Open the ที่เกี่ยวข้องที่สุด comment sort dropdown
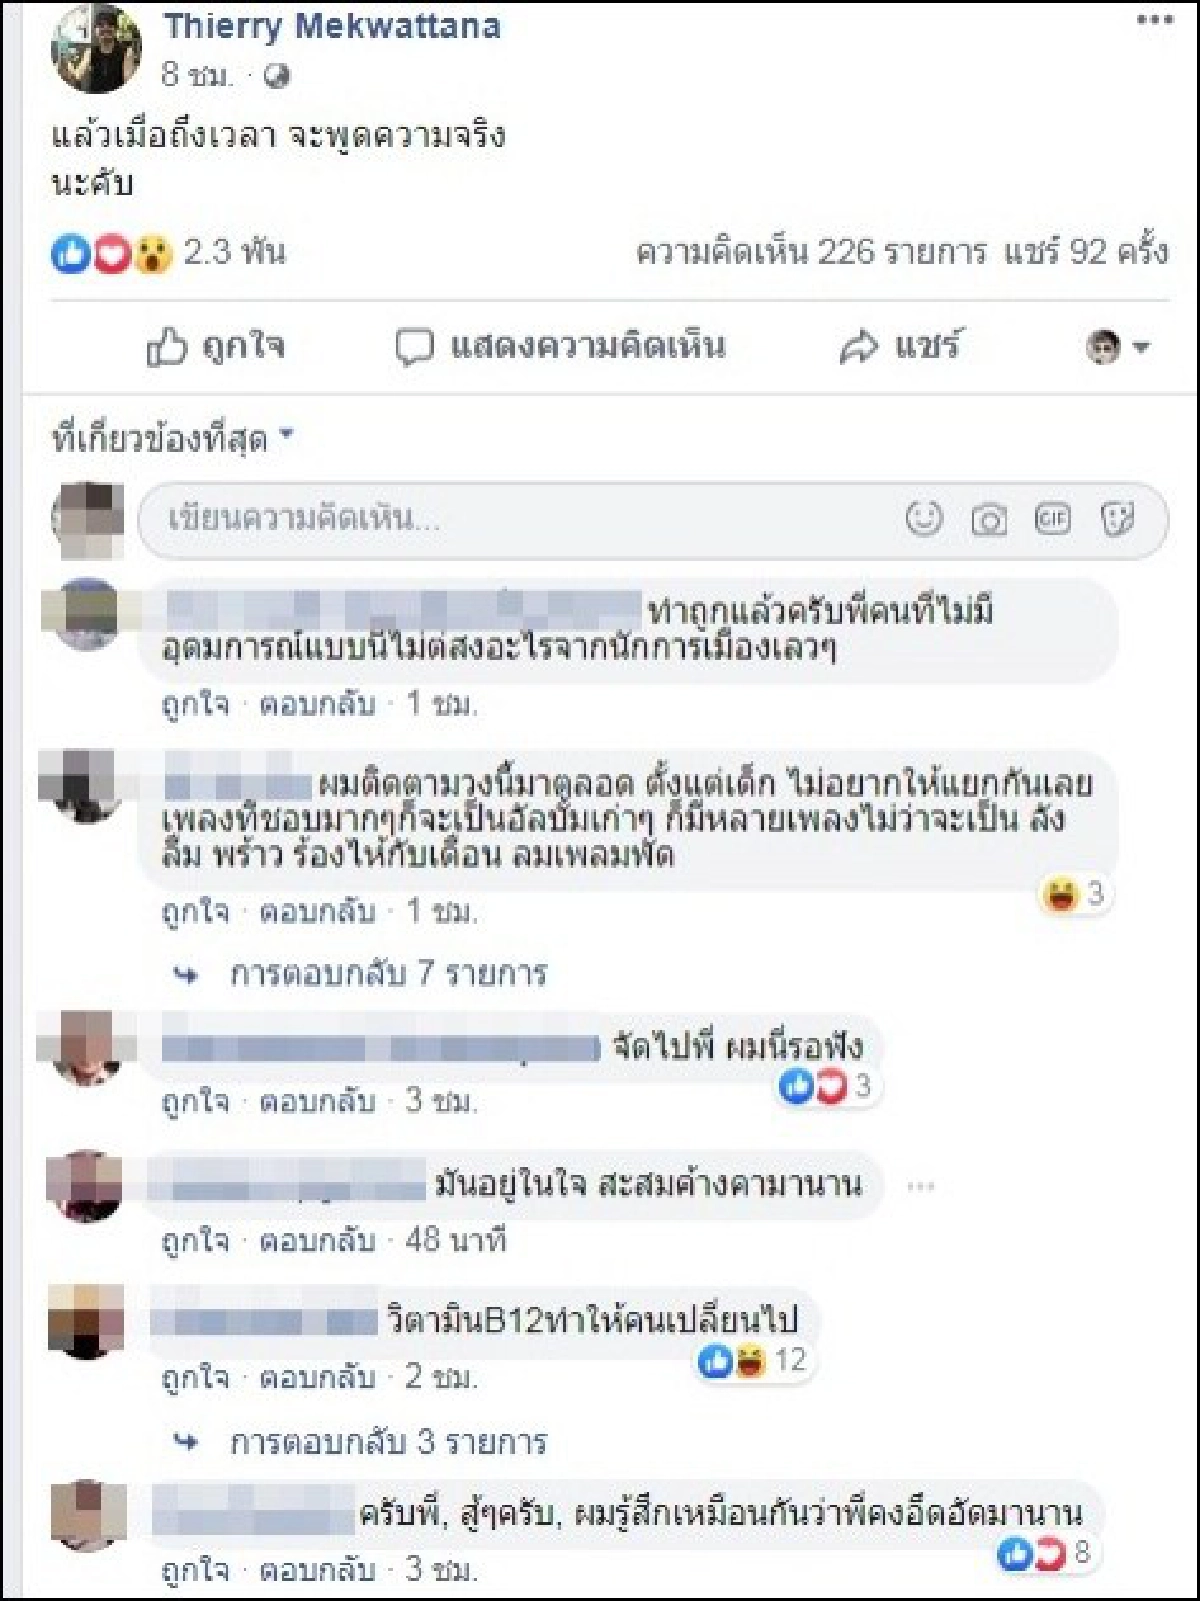 [x=172, y=438]
